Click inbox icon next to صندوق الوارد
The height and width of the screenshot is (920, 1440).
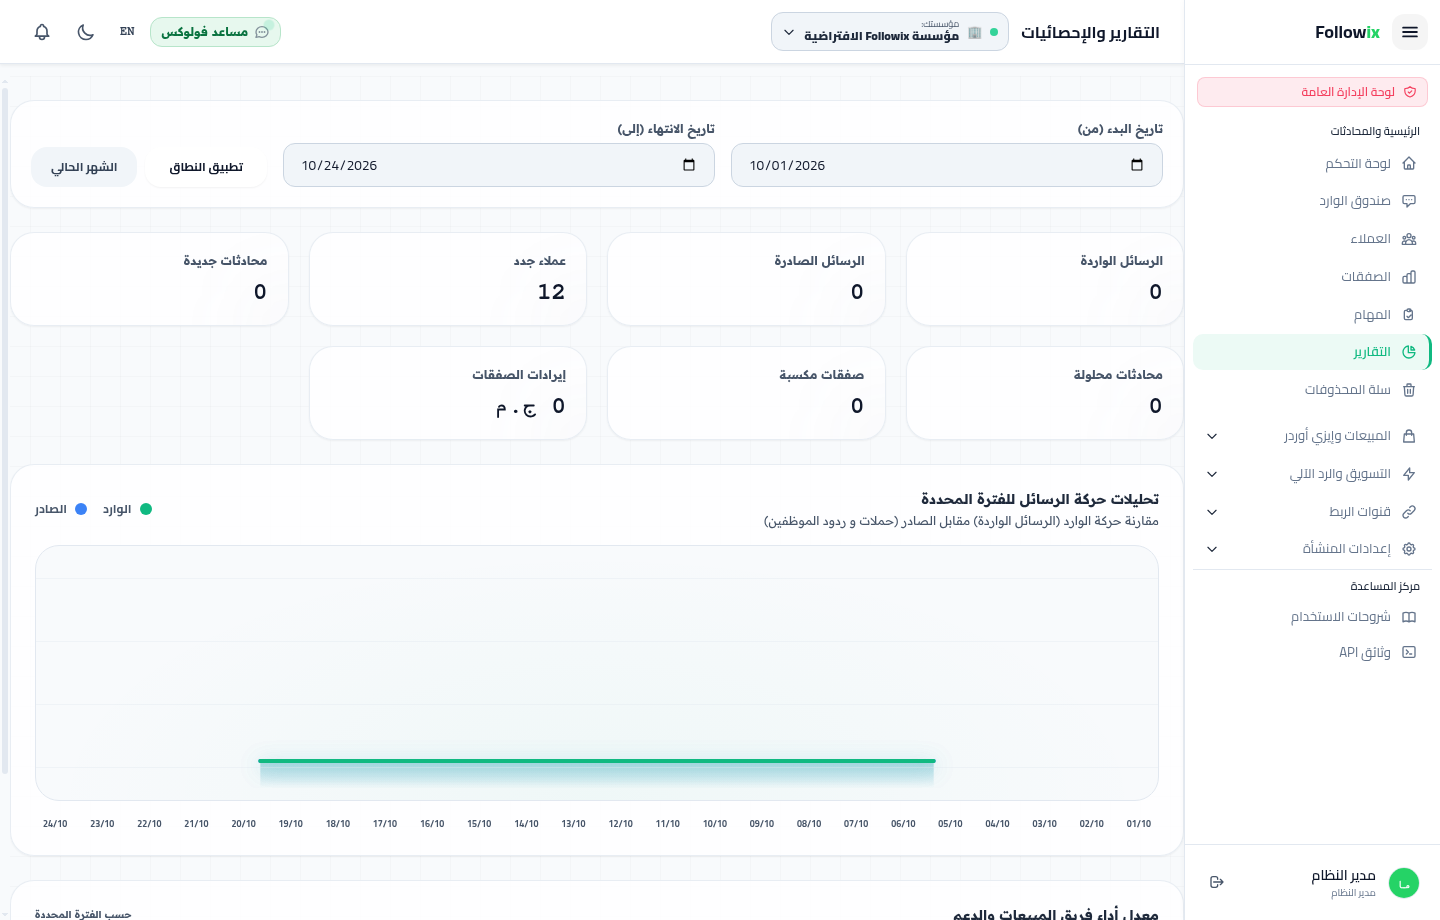click(x=1409, y=201)
